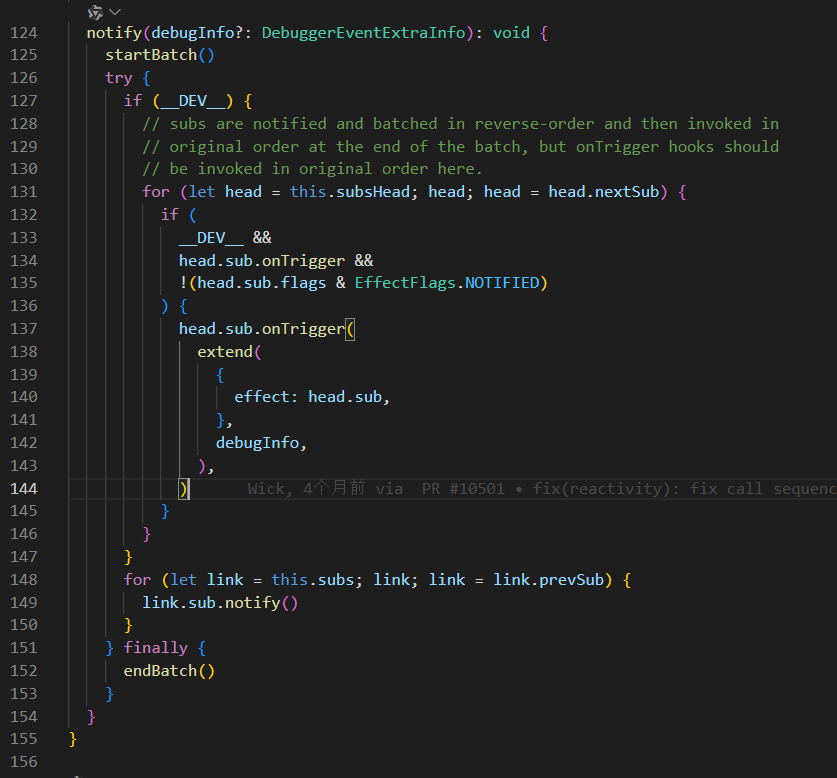Click the NOTIFIED enum member

click(x=502, y=283)
